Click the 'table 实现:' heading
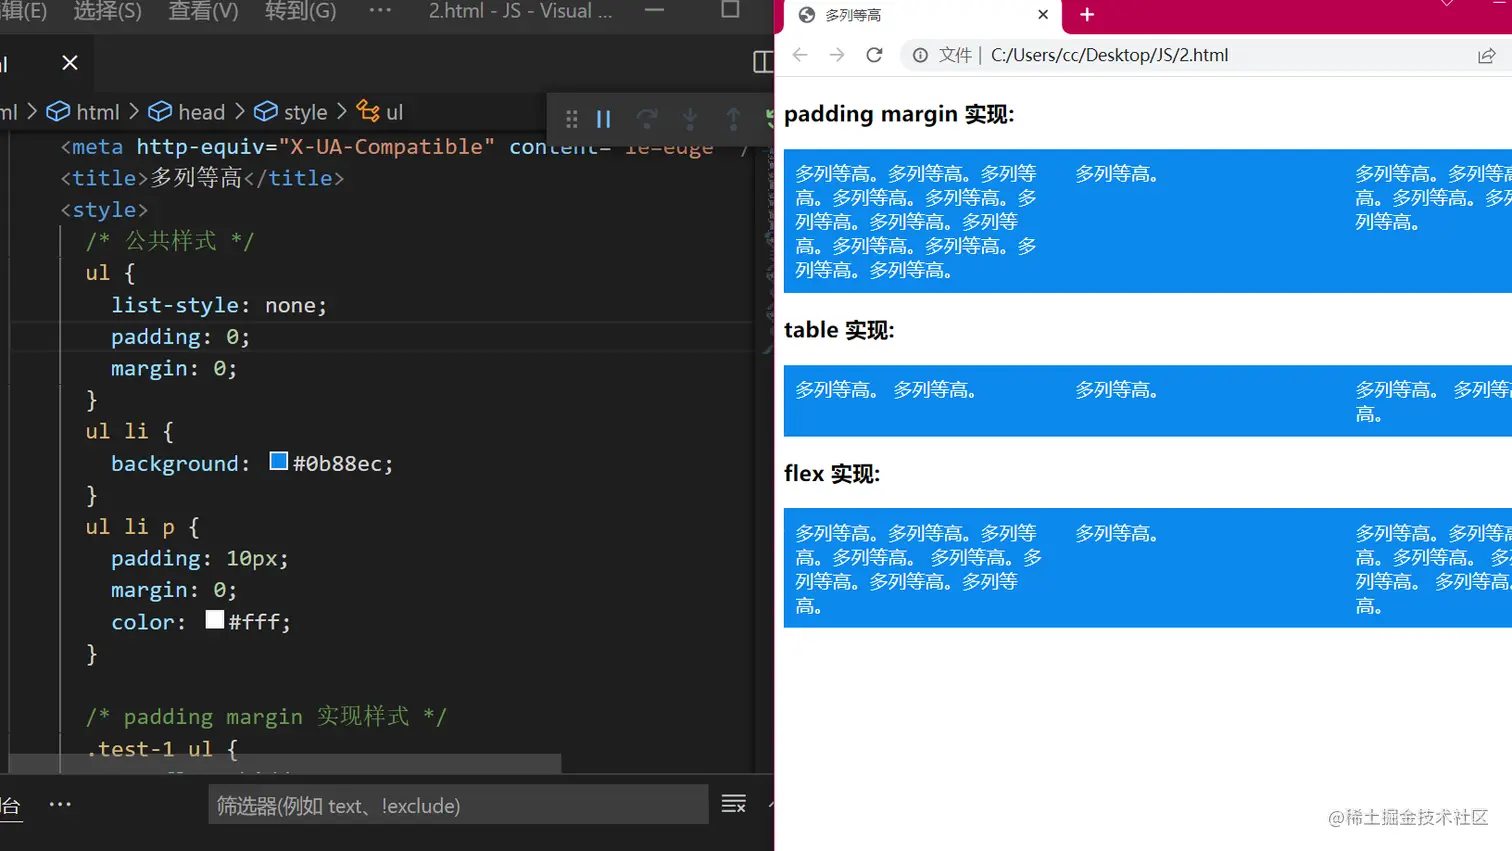Screen dimensions: 1512x851 click(839, 330)
